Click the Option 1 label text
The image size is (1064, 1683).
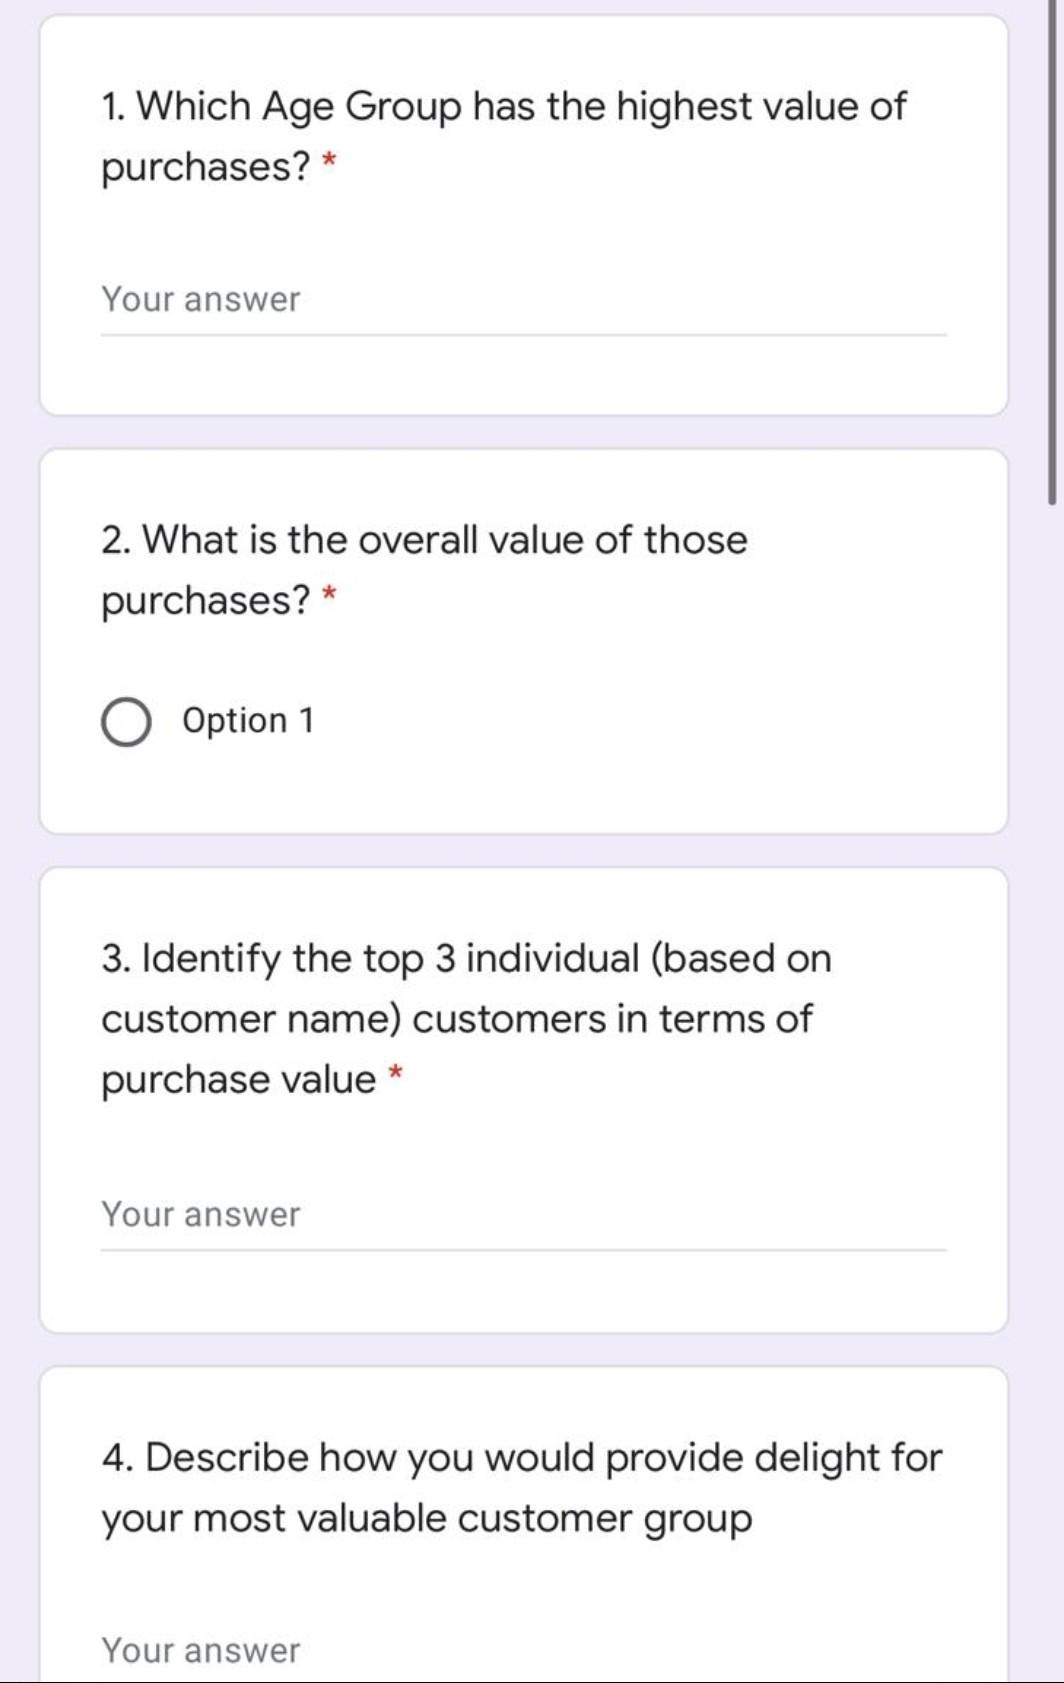click(x=247, y=719)
